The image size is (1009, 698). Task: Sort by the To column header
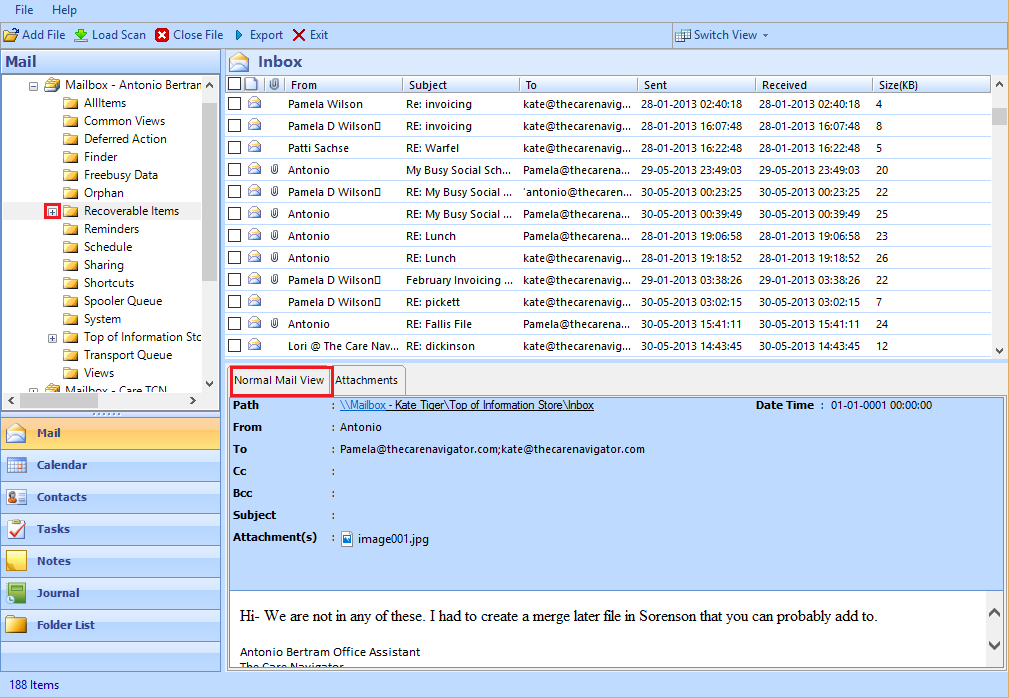579,84
